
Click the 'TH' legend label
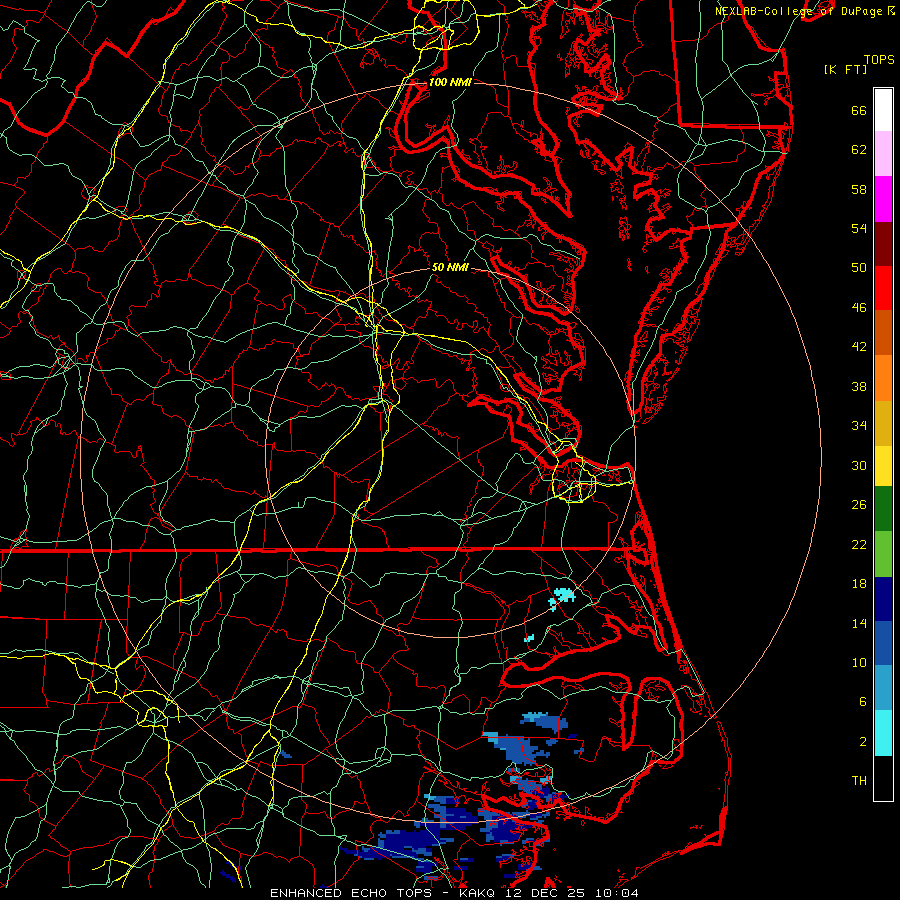(x=859, y=781)
